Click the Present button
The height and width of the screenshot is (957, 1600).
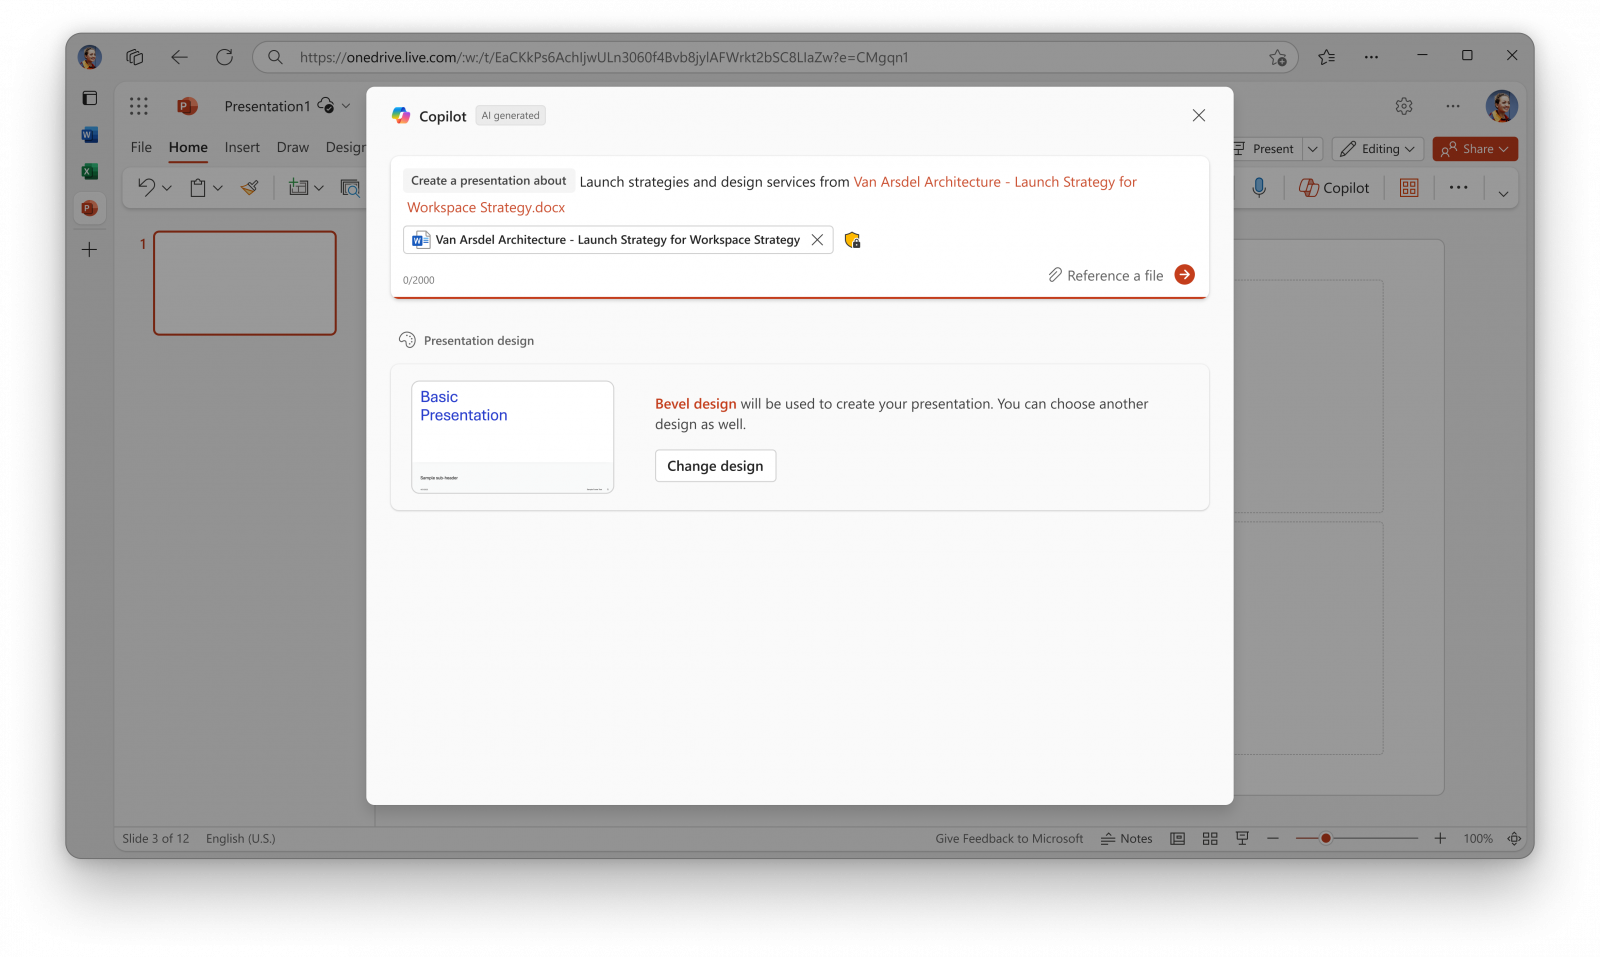pyautogui.click(x=1265, y=149)
